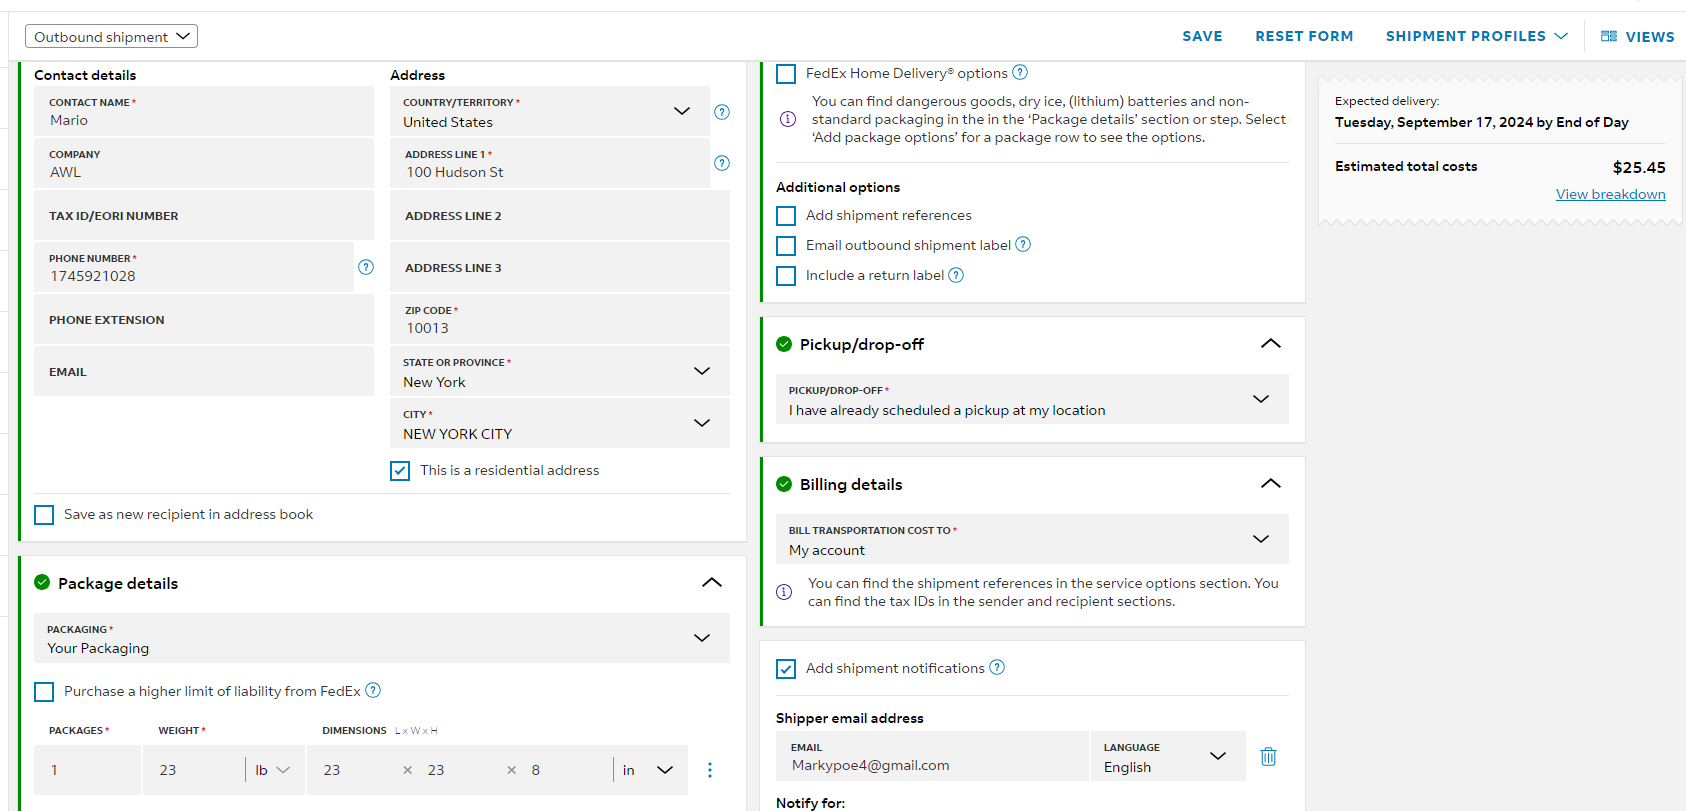Check Save as new recipient in address book
The image size is (1686, 811).
point(44,515)
